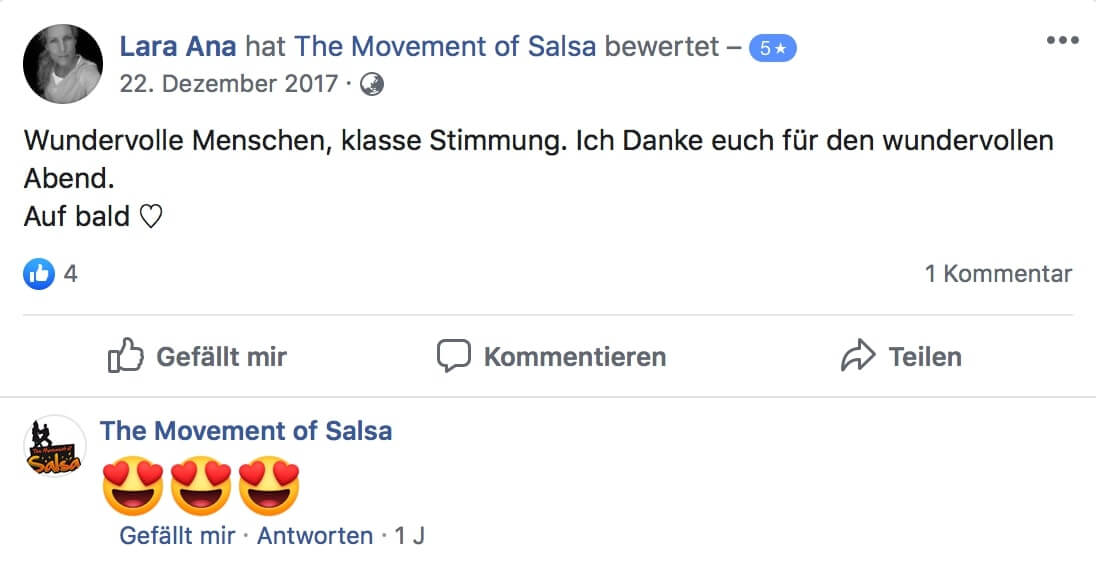
Task: Open the 22. Dezember 2017 post timestamp
Action: pos(229,84)
